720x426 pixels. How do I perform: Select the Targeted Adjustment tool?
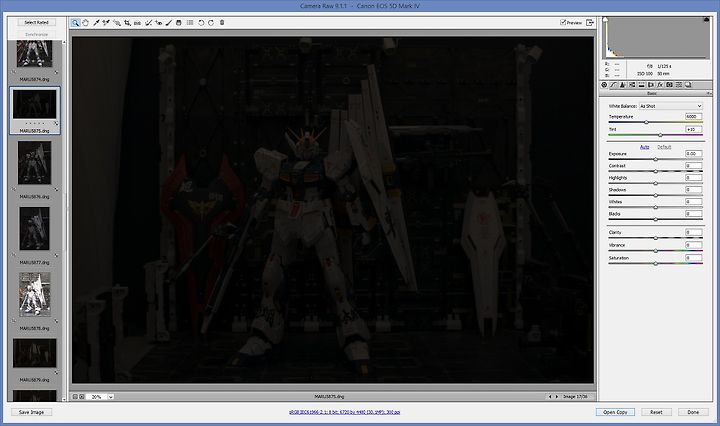(x=117, y=22)
